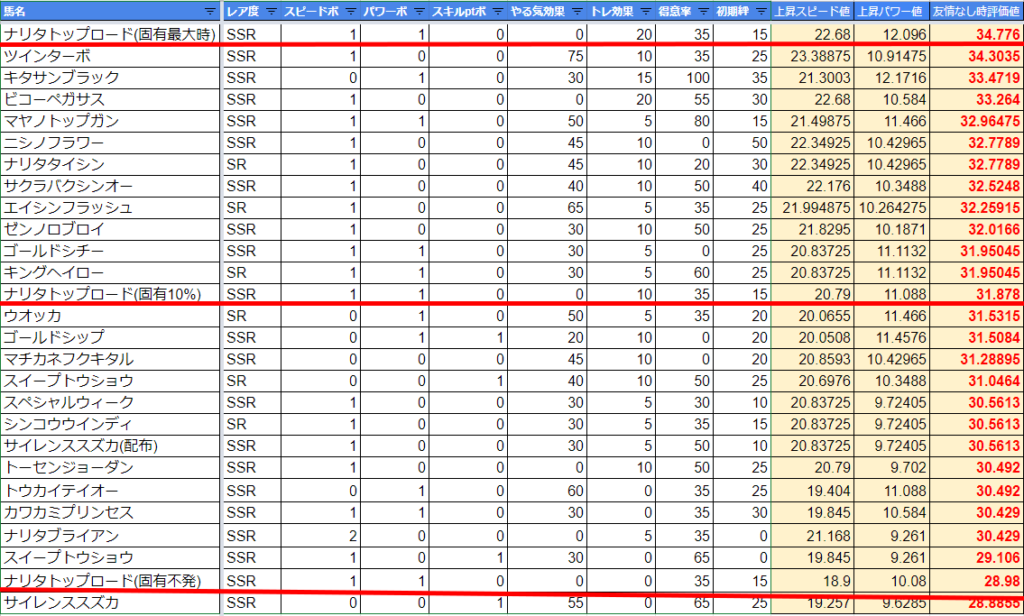
Task: Select the 21.994875 speed value cell
Action: pos(812,208)
